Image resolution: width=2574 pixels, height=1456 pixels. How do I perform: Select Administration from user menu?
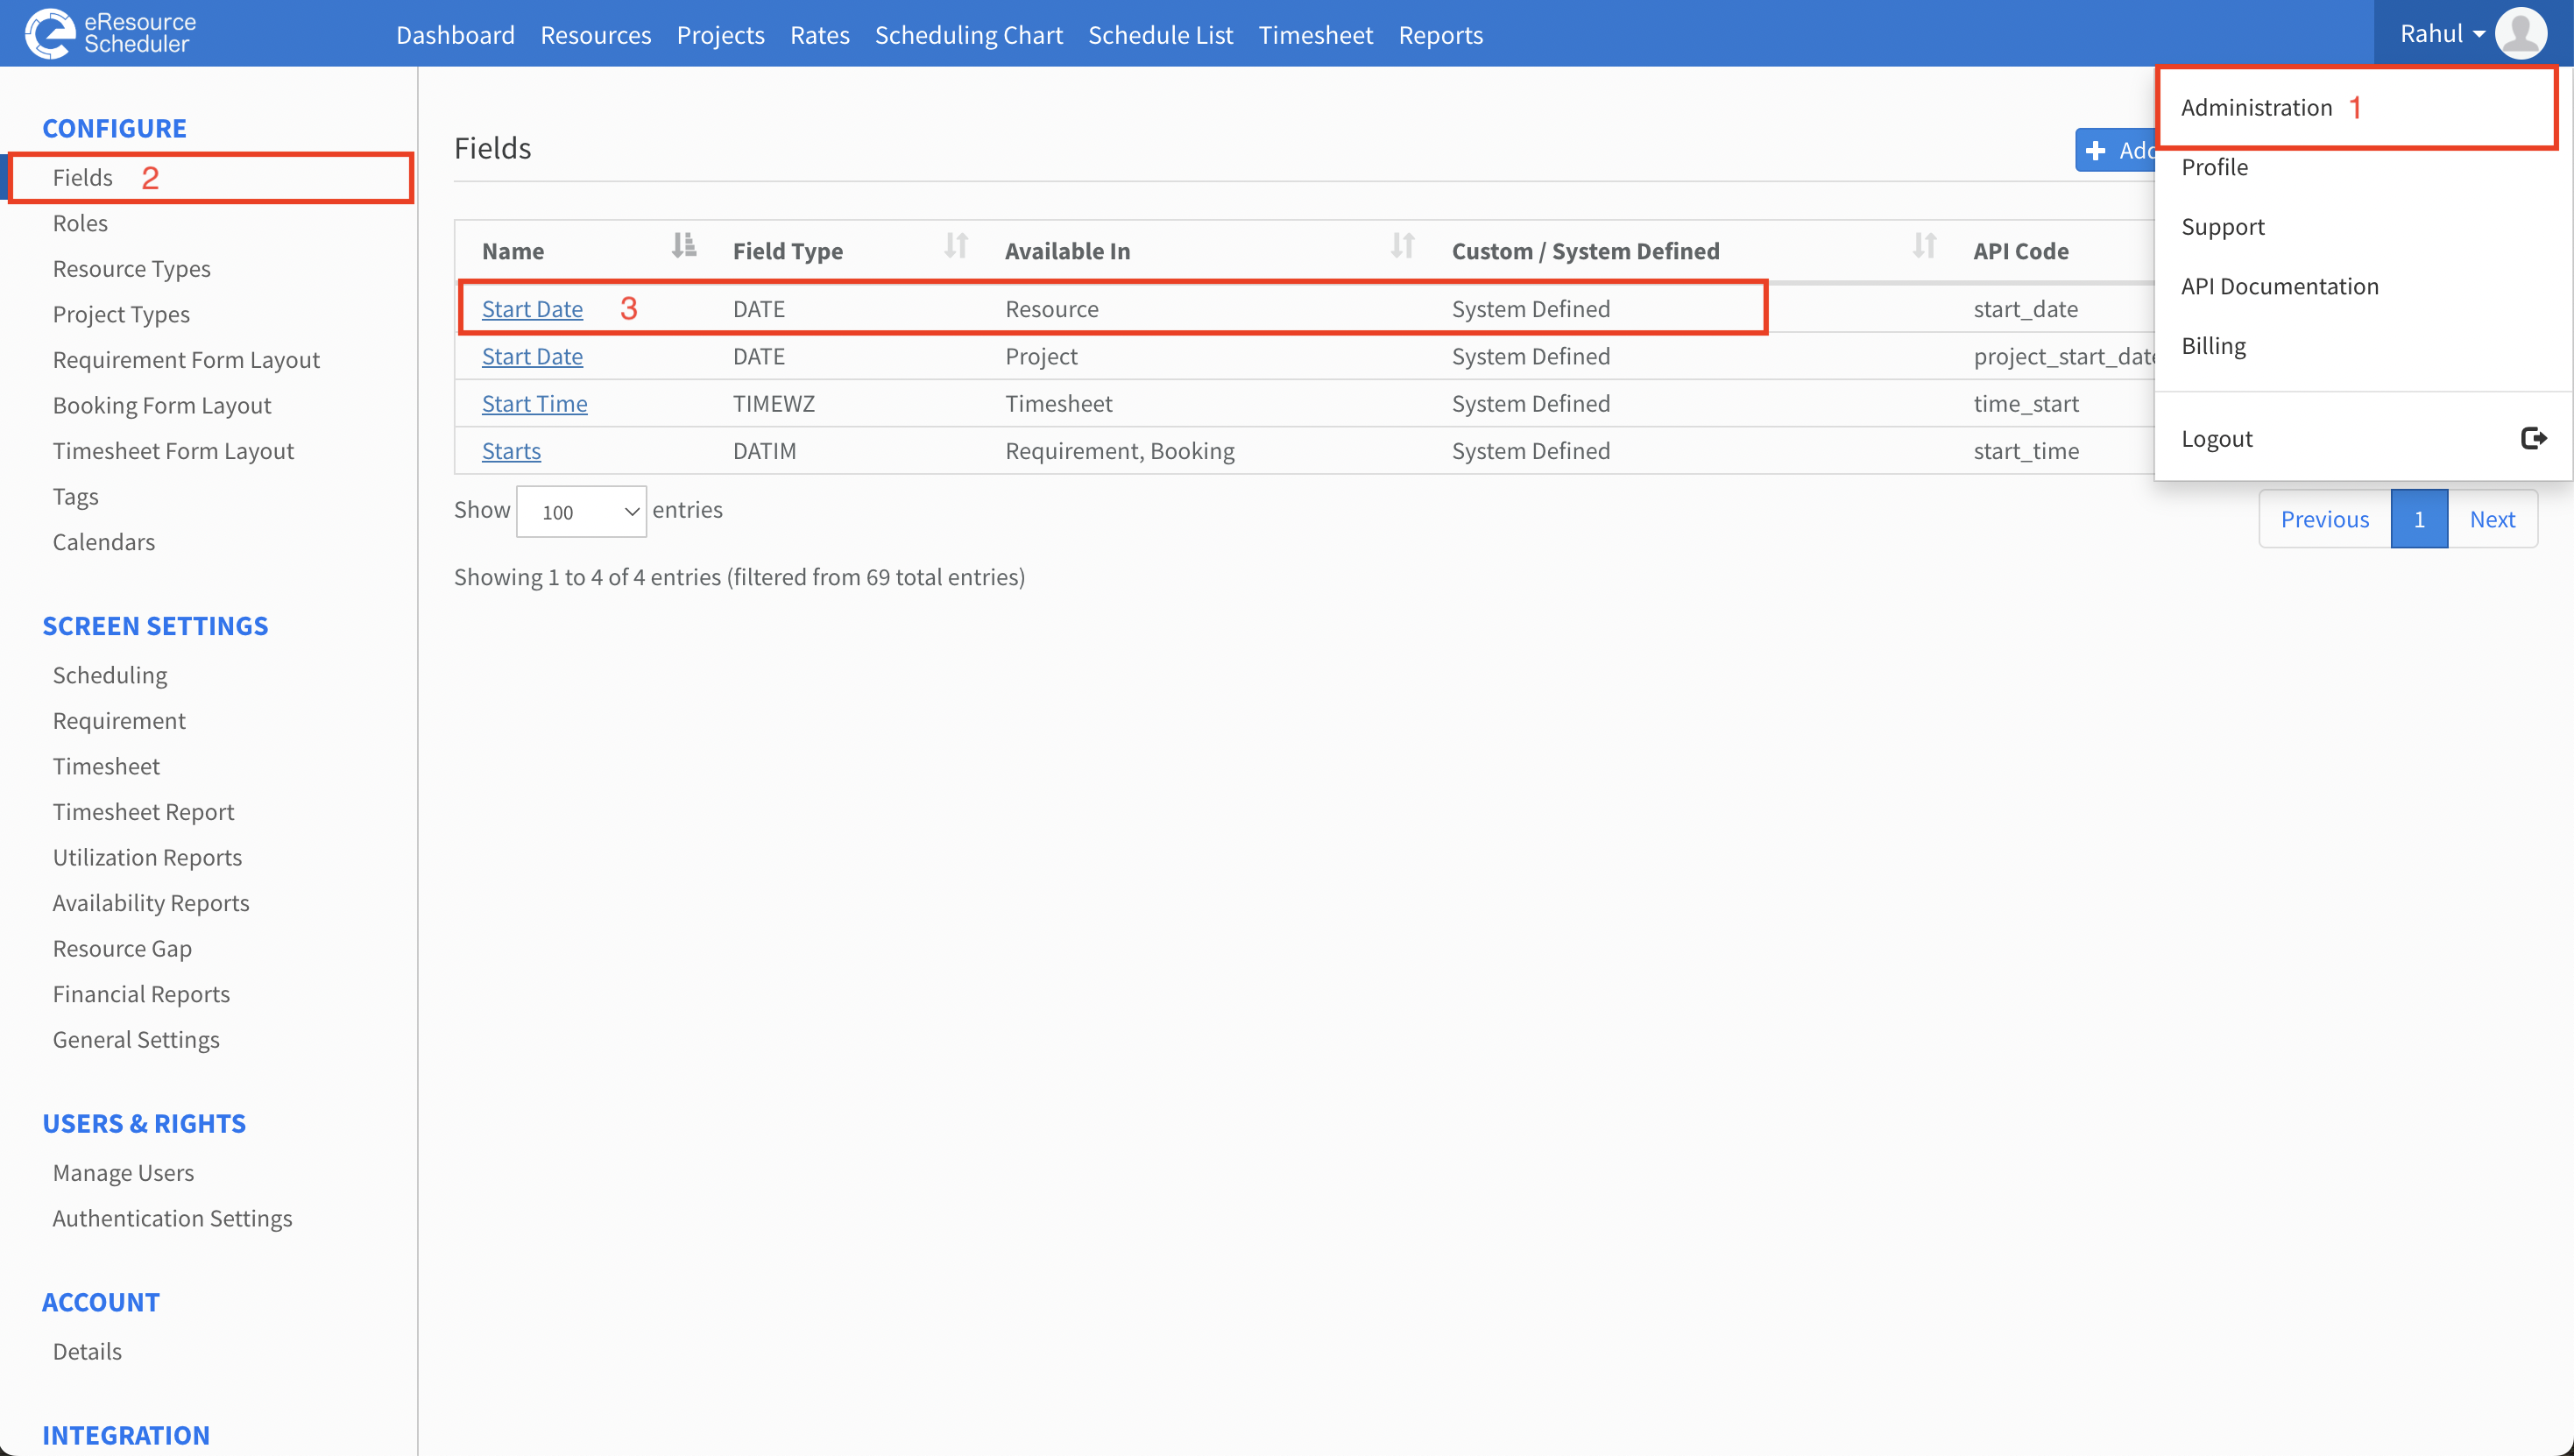tap(2256, 107)
